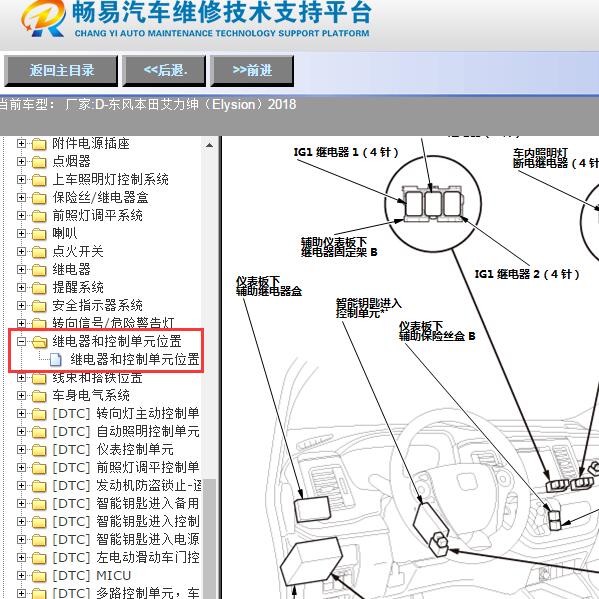The height and width of the screenshot is (599, 599).
Task: Click the 前照灯调平系统 folder icon
Action: 39,216
